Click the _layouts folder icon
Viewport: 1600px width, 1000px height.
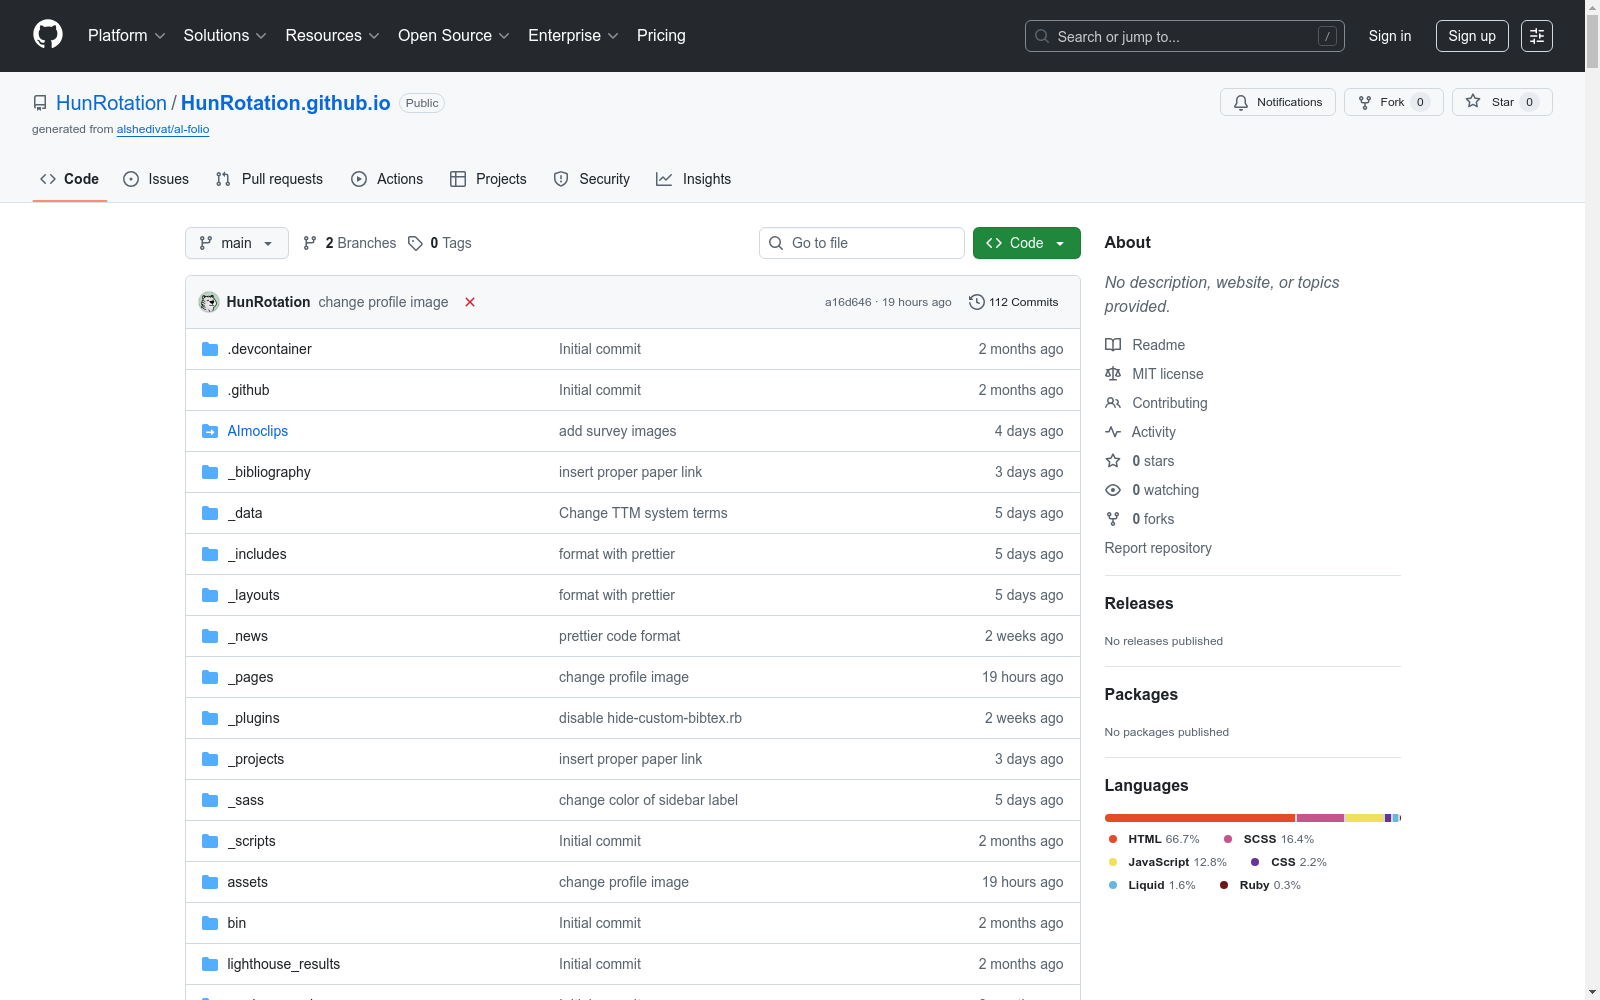coord(210,595)
